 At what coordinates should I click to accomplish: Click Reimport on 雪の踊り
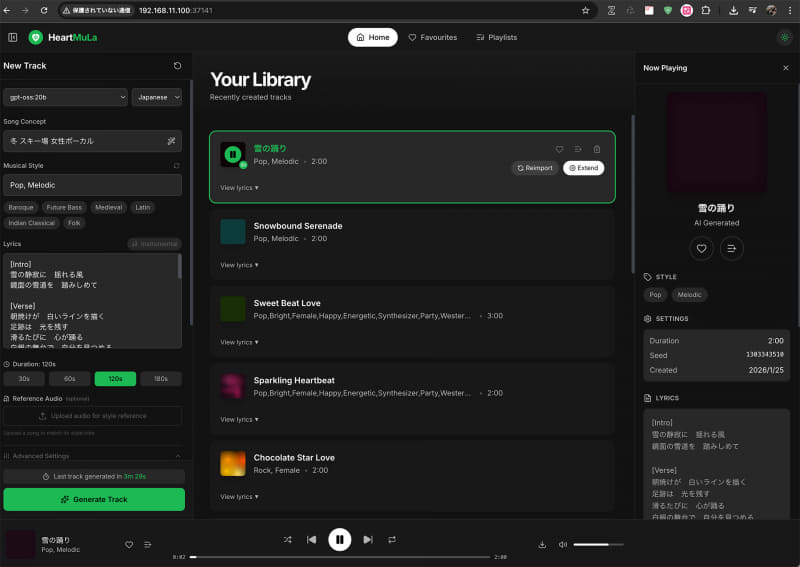[x=535, y=168]
